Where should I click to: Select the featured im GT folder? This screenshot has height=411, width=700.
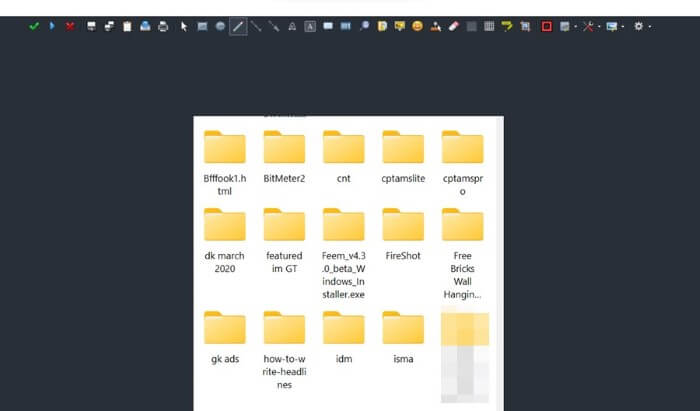(284, 241)
